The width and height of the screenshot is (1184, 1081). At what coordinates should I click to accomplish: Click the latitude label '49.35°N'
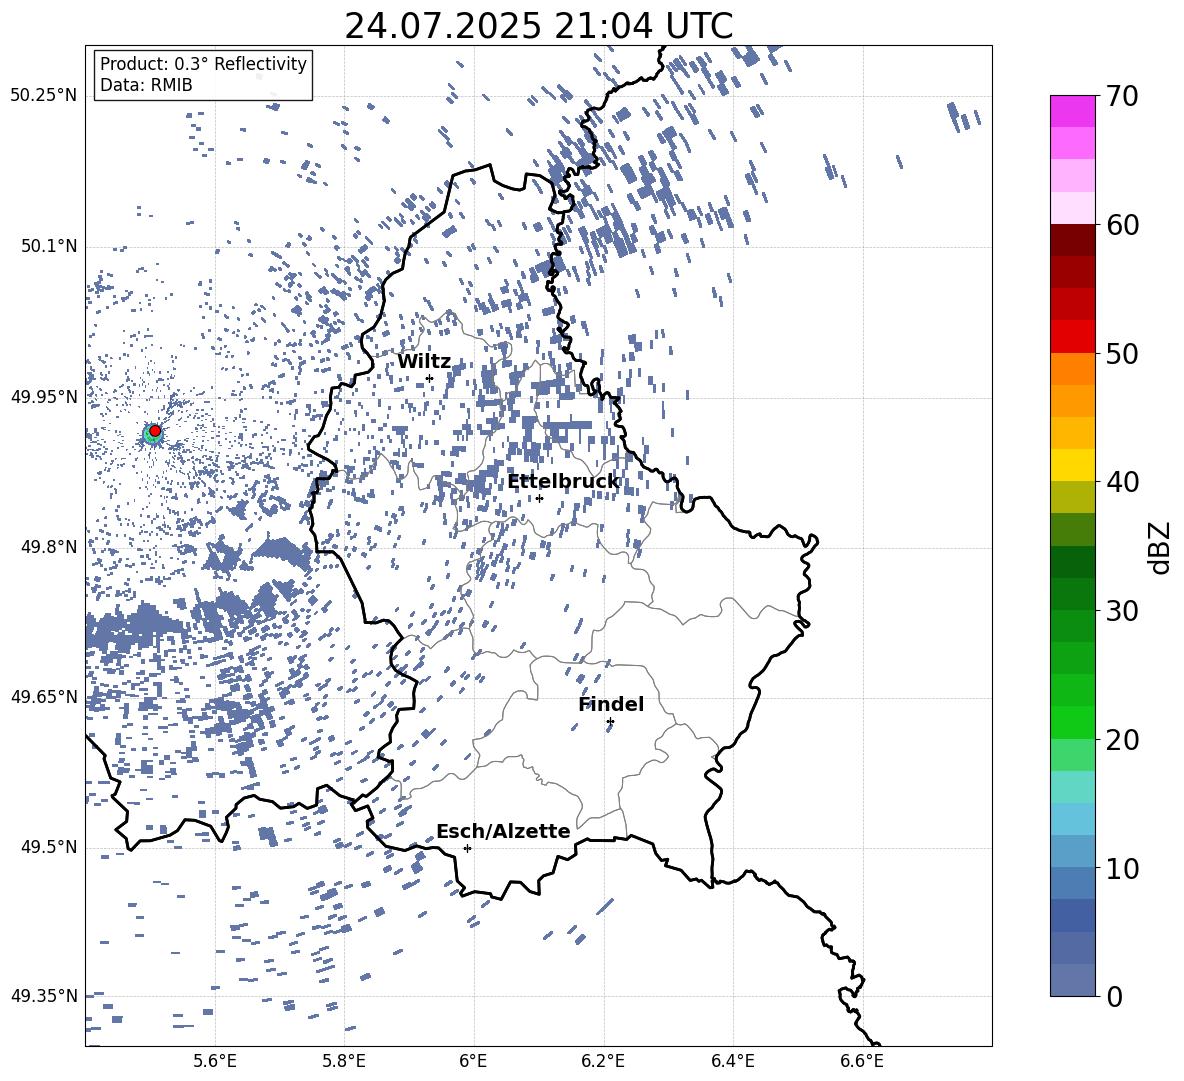[44, 996]
